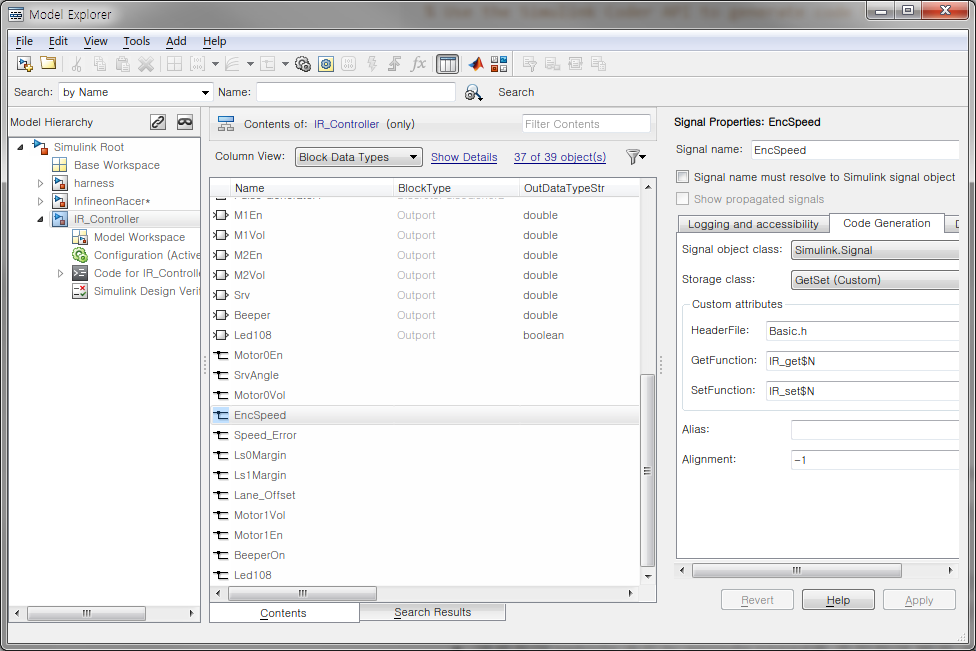The width and height of the screenshot is (976, 651).
Task: Click the Apply button
Action: click(x=919, y=600)
